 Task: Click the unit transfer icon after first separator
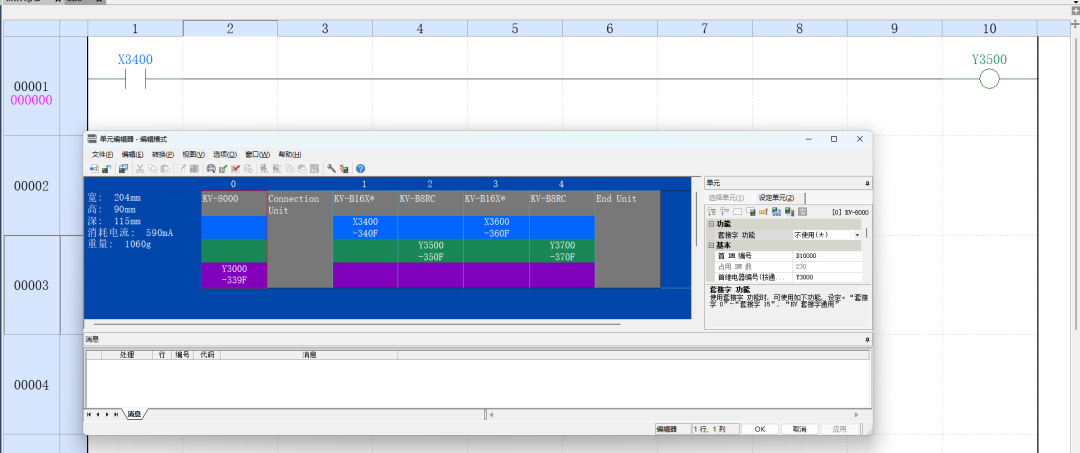click(123, 169)
